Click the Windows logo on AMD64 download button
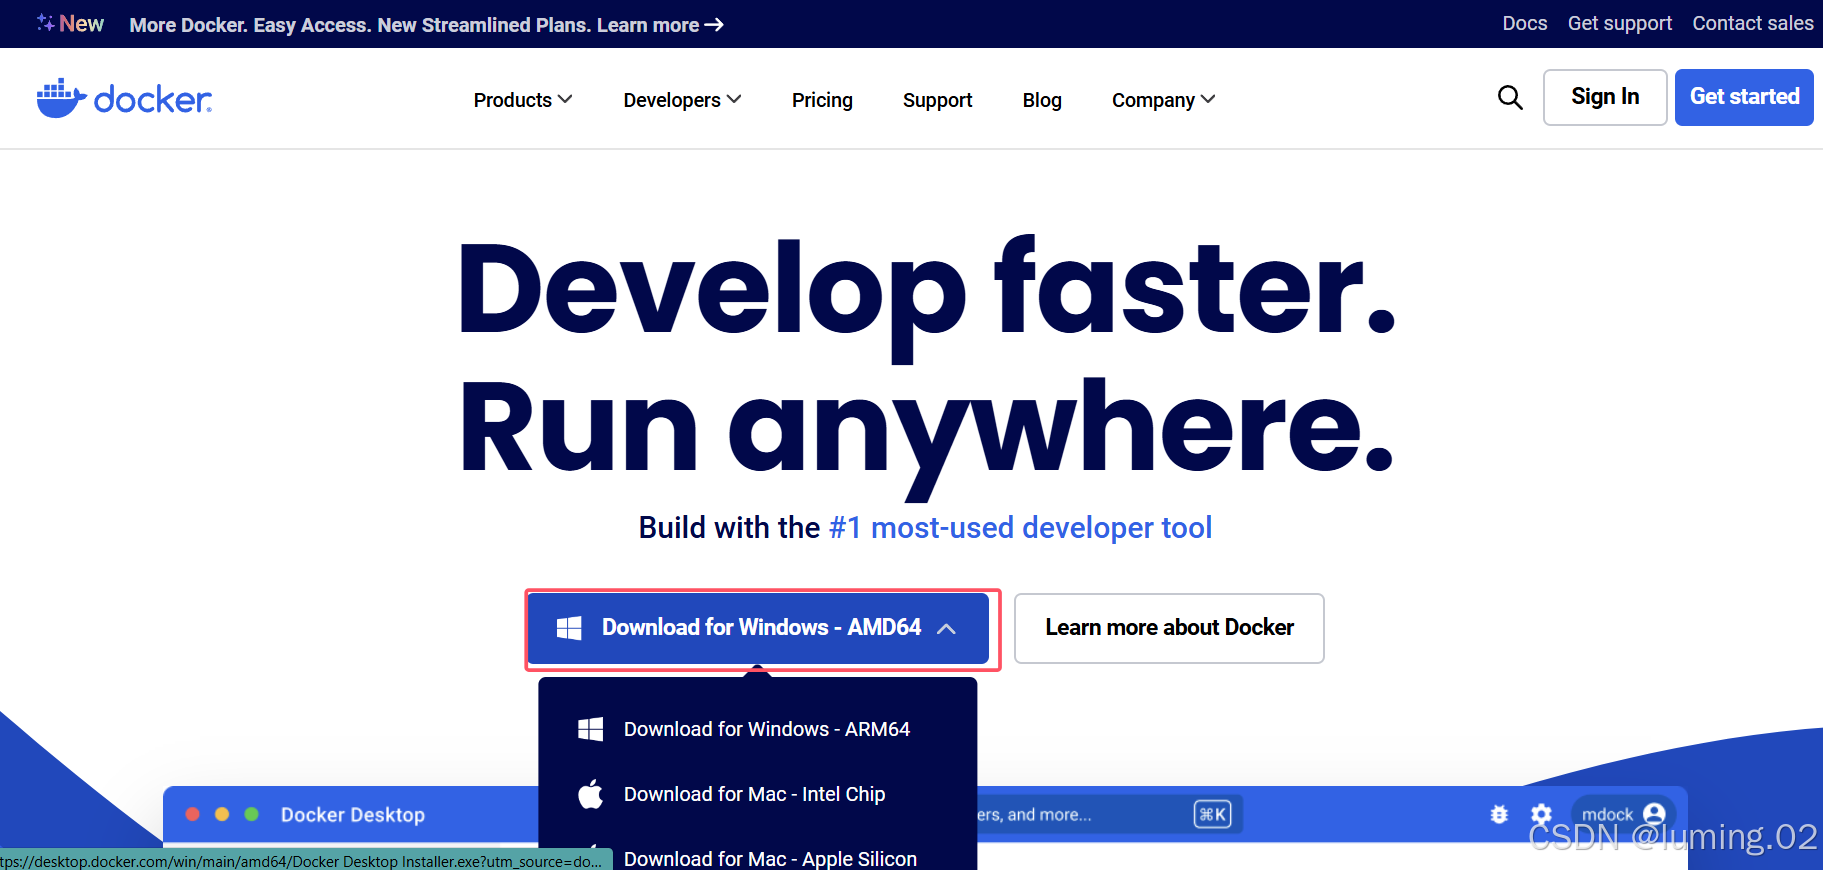The image size is (1823, 870). 569,628
